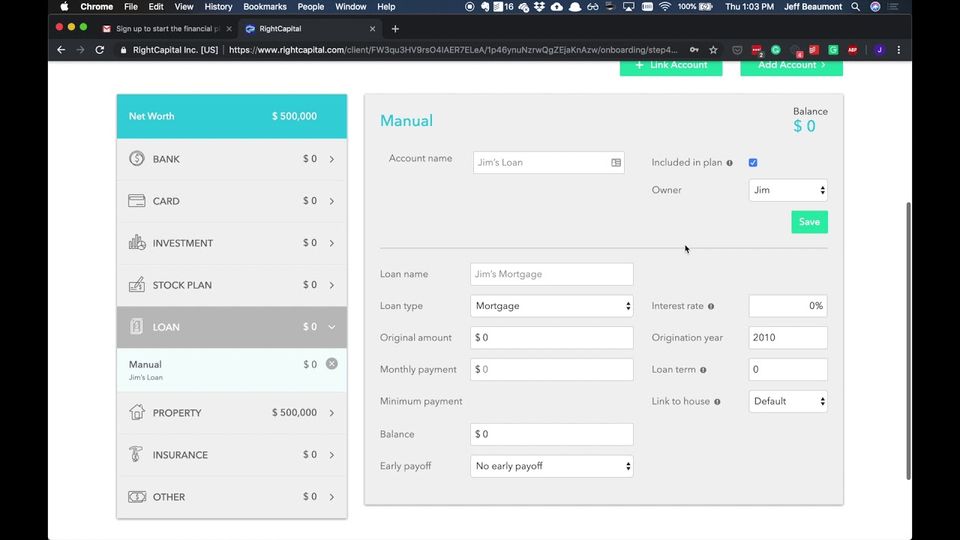Screen dimensions: 960x540
Task: Remove the Manual Jim's Loan account
Action: pyautogui.click(x=332, y=364)
